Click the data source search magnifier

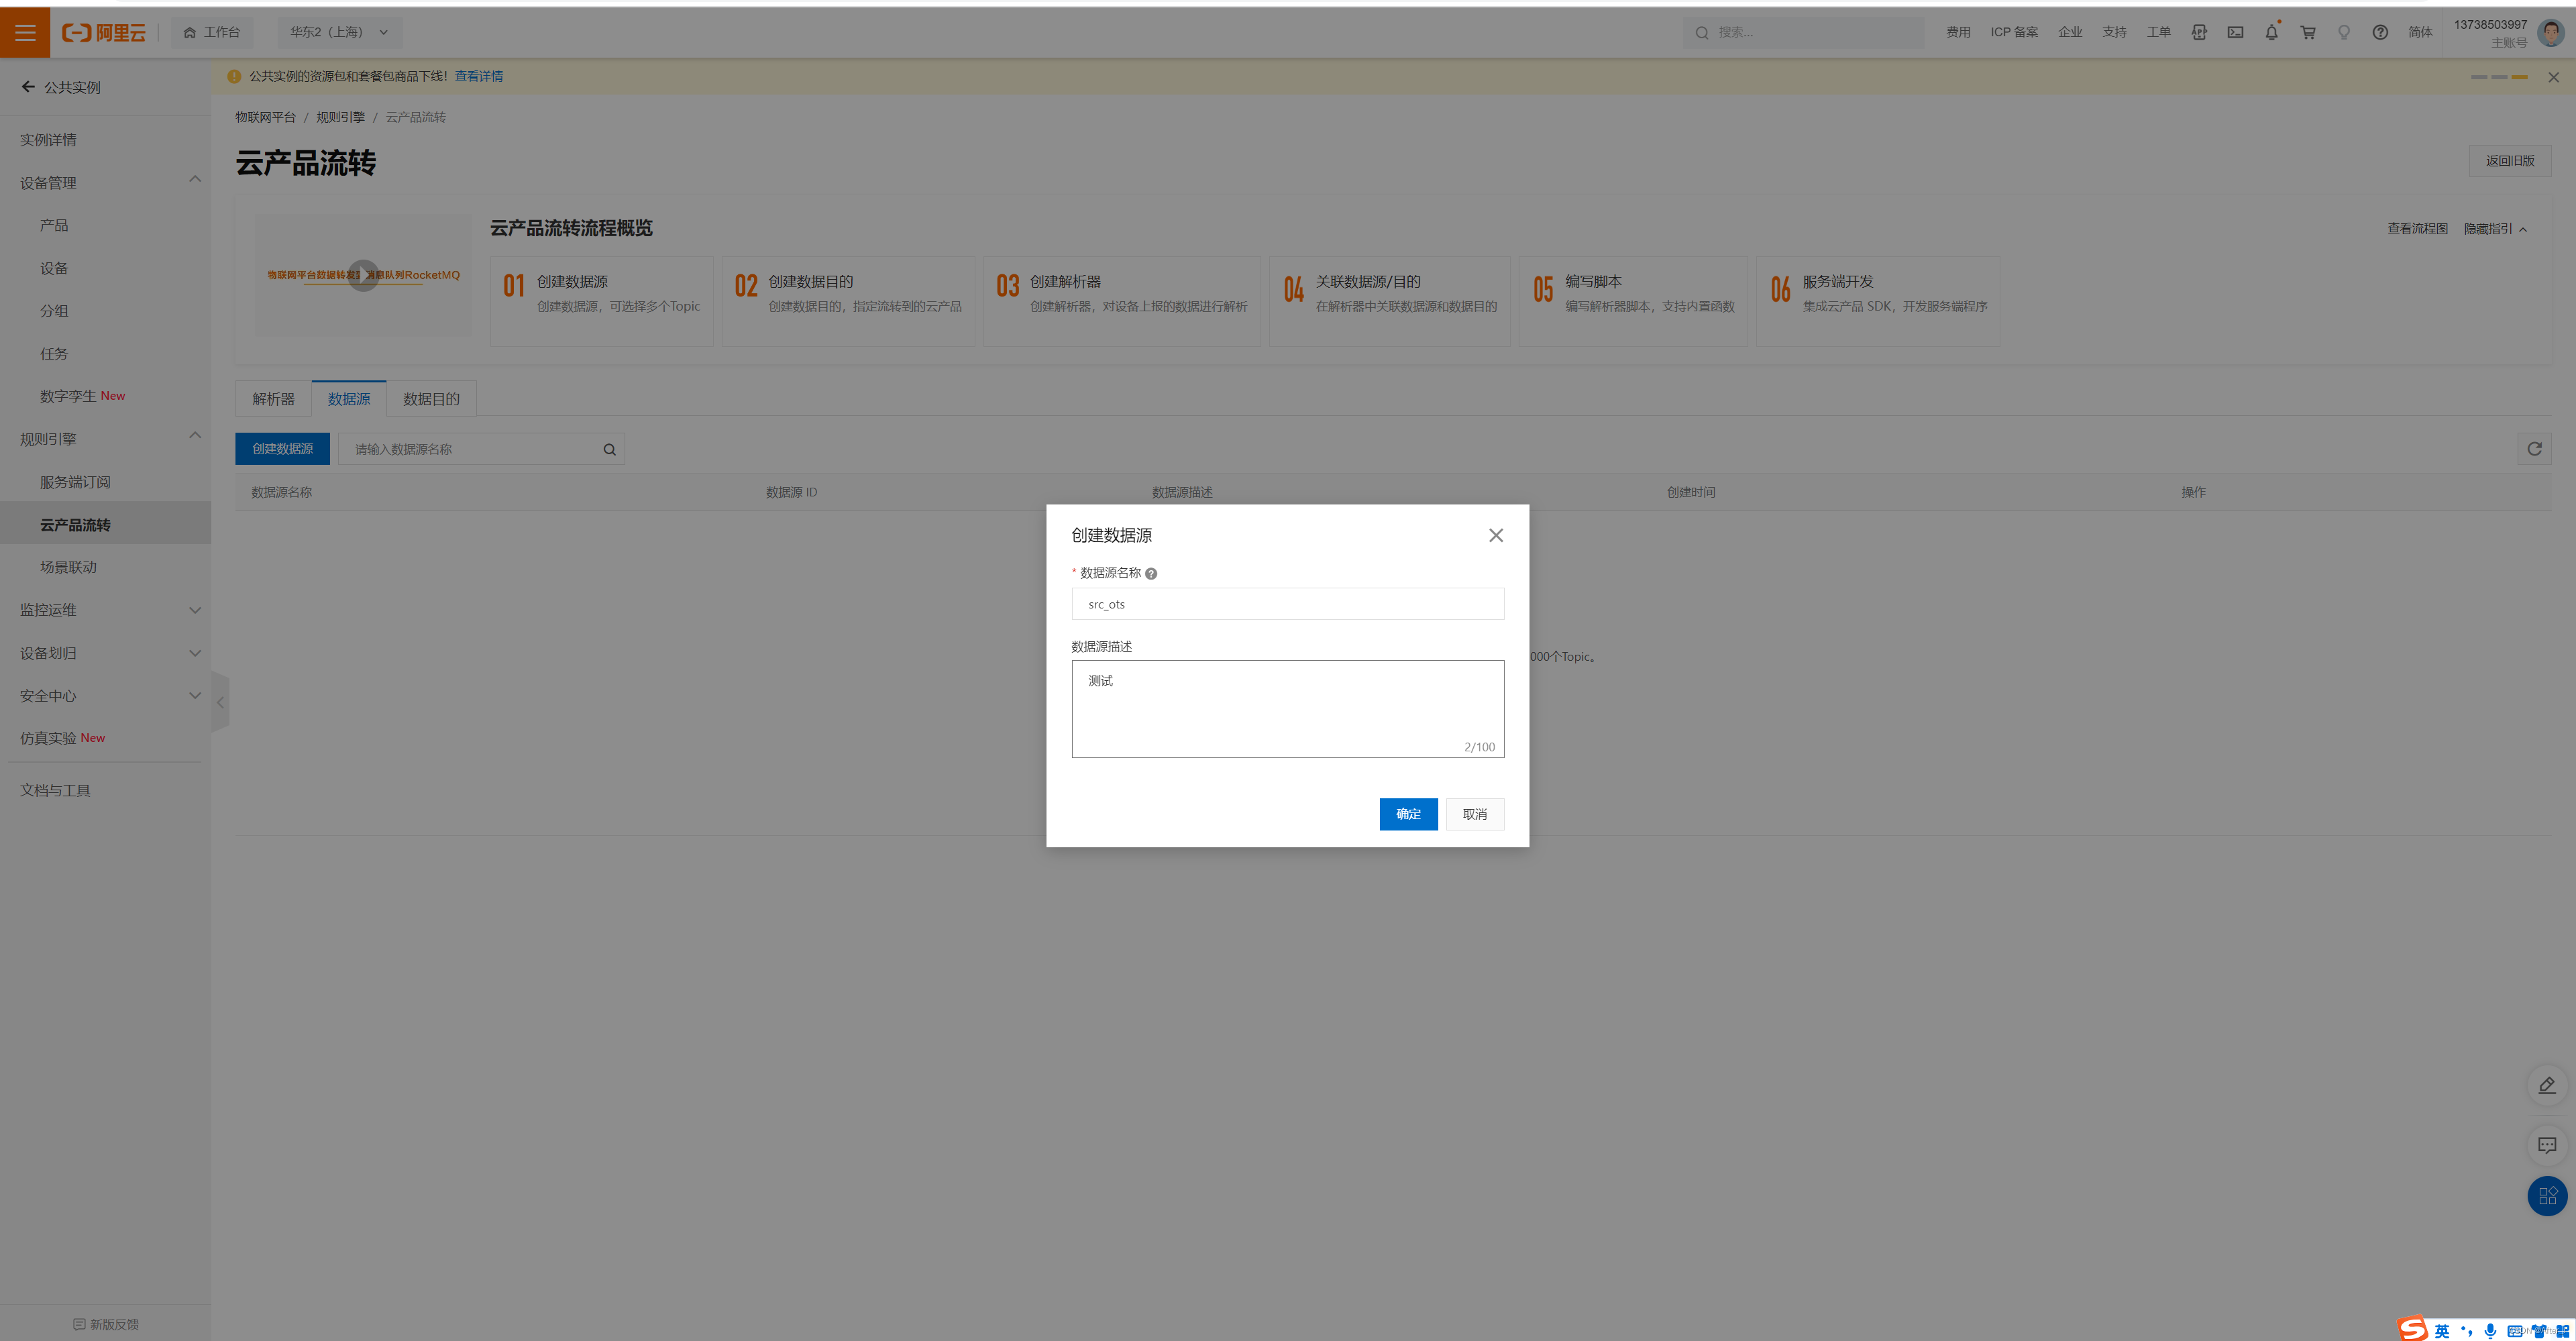tap(609, 450)
